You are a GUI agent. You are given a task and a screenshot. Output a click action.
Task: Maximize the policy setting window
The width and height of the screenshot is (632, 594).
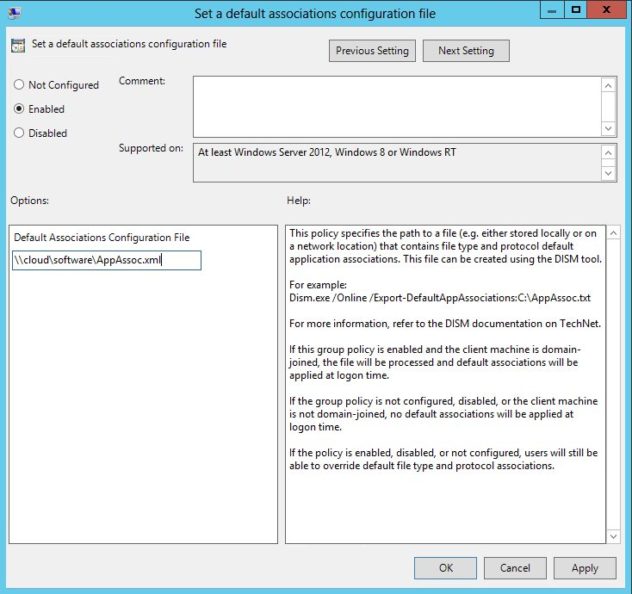[x=576, y=10]
